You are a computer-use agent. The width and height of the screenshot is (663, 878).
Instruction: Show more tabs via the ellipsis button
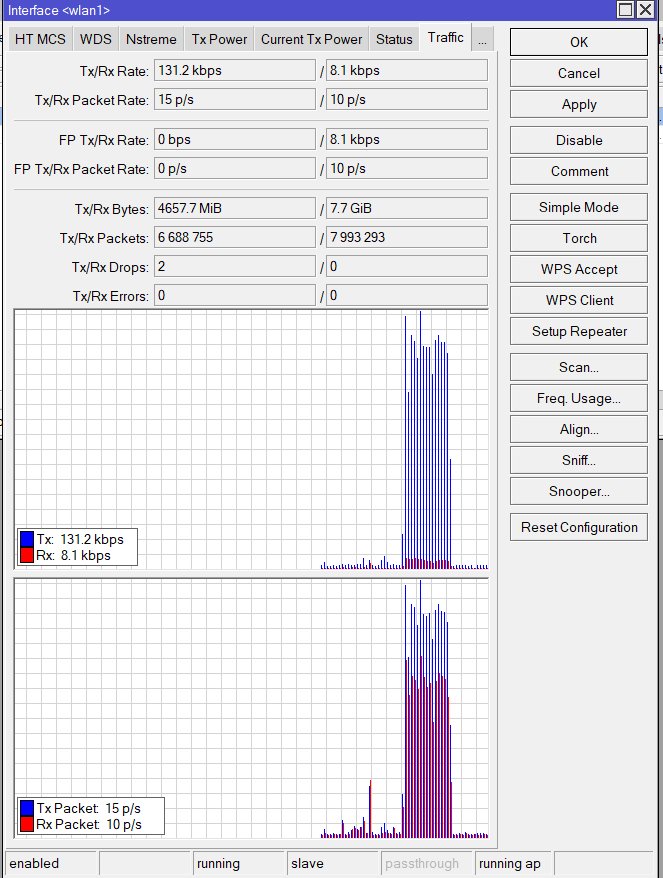483,40
